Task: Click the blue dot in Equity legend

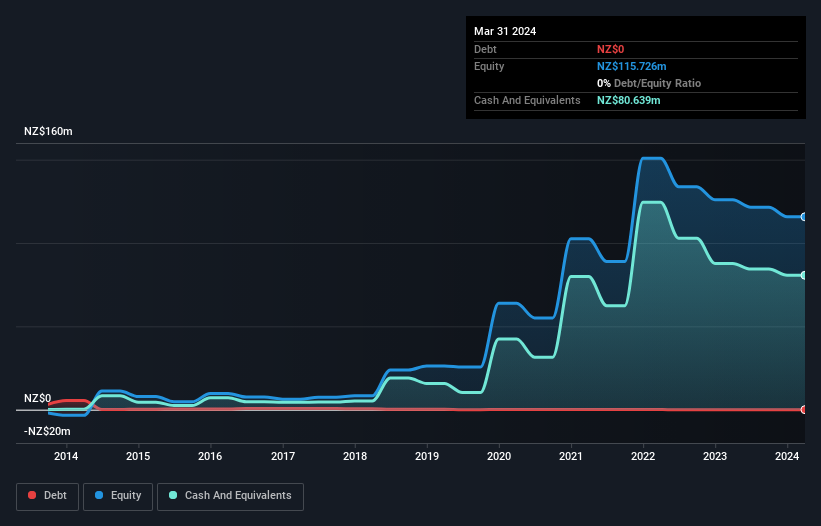Action: tap(99, 495)
